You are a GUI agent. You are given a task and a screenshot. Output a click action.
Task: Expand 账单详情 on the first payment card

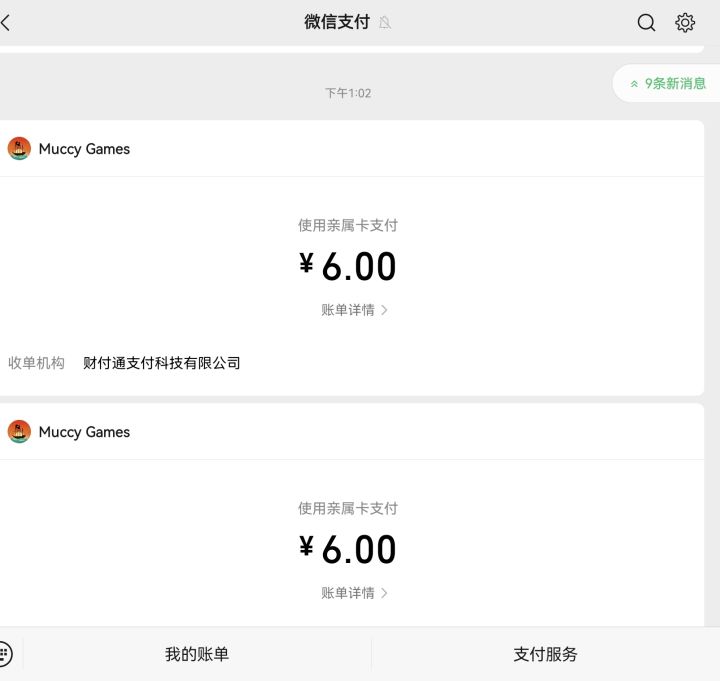coord(354,310)
